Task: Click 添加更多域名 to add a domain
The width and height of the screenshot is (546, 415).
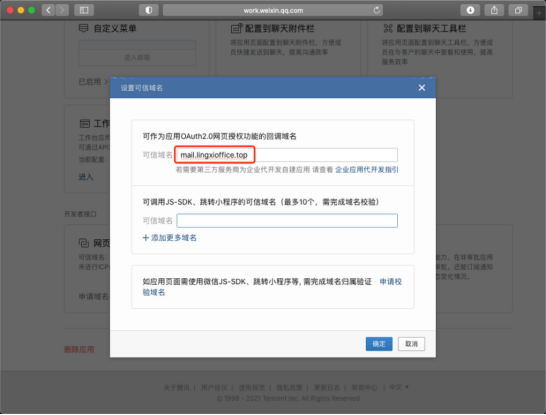Action: [x=170, y=238]
